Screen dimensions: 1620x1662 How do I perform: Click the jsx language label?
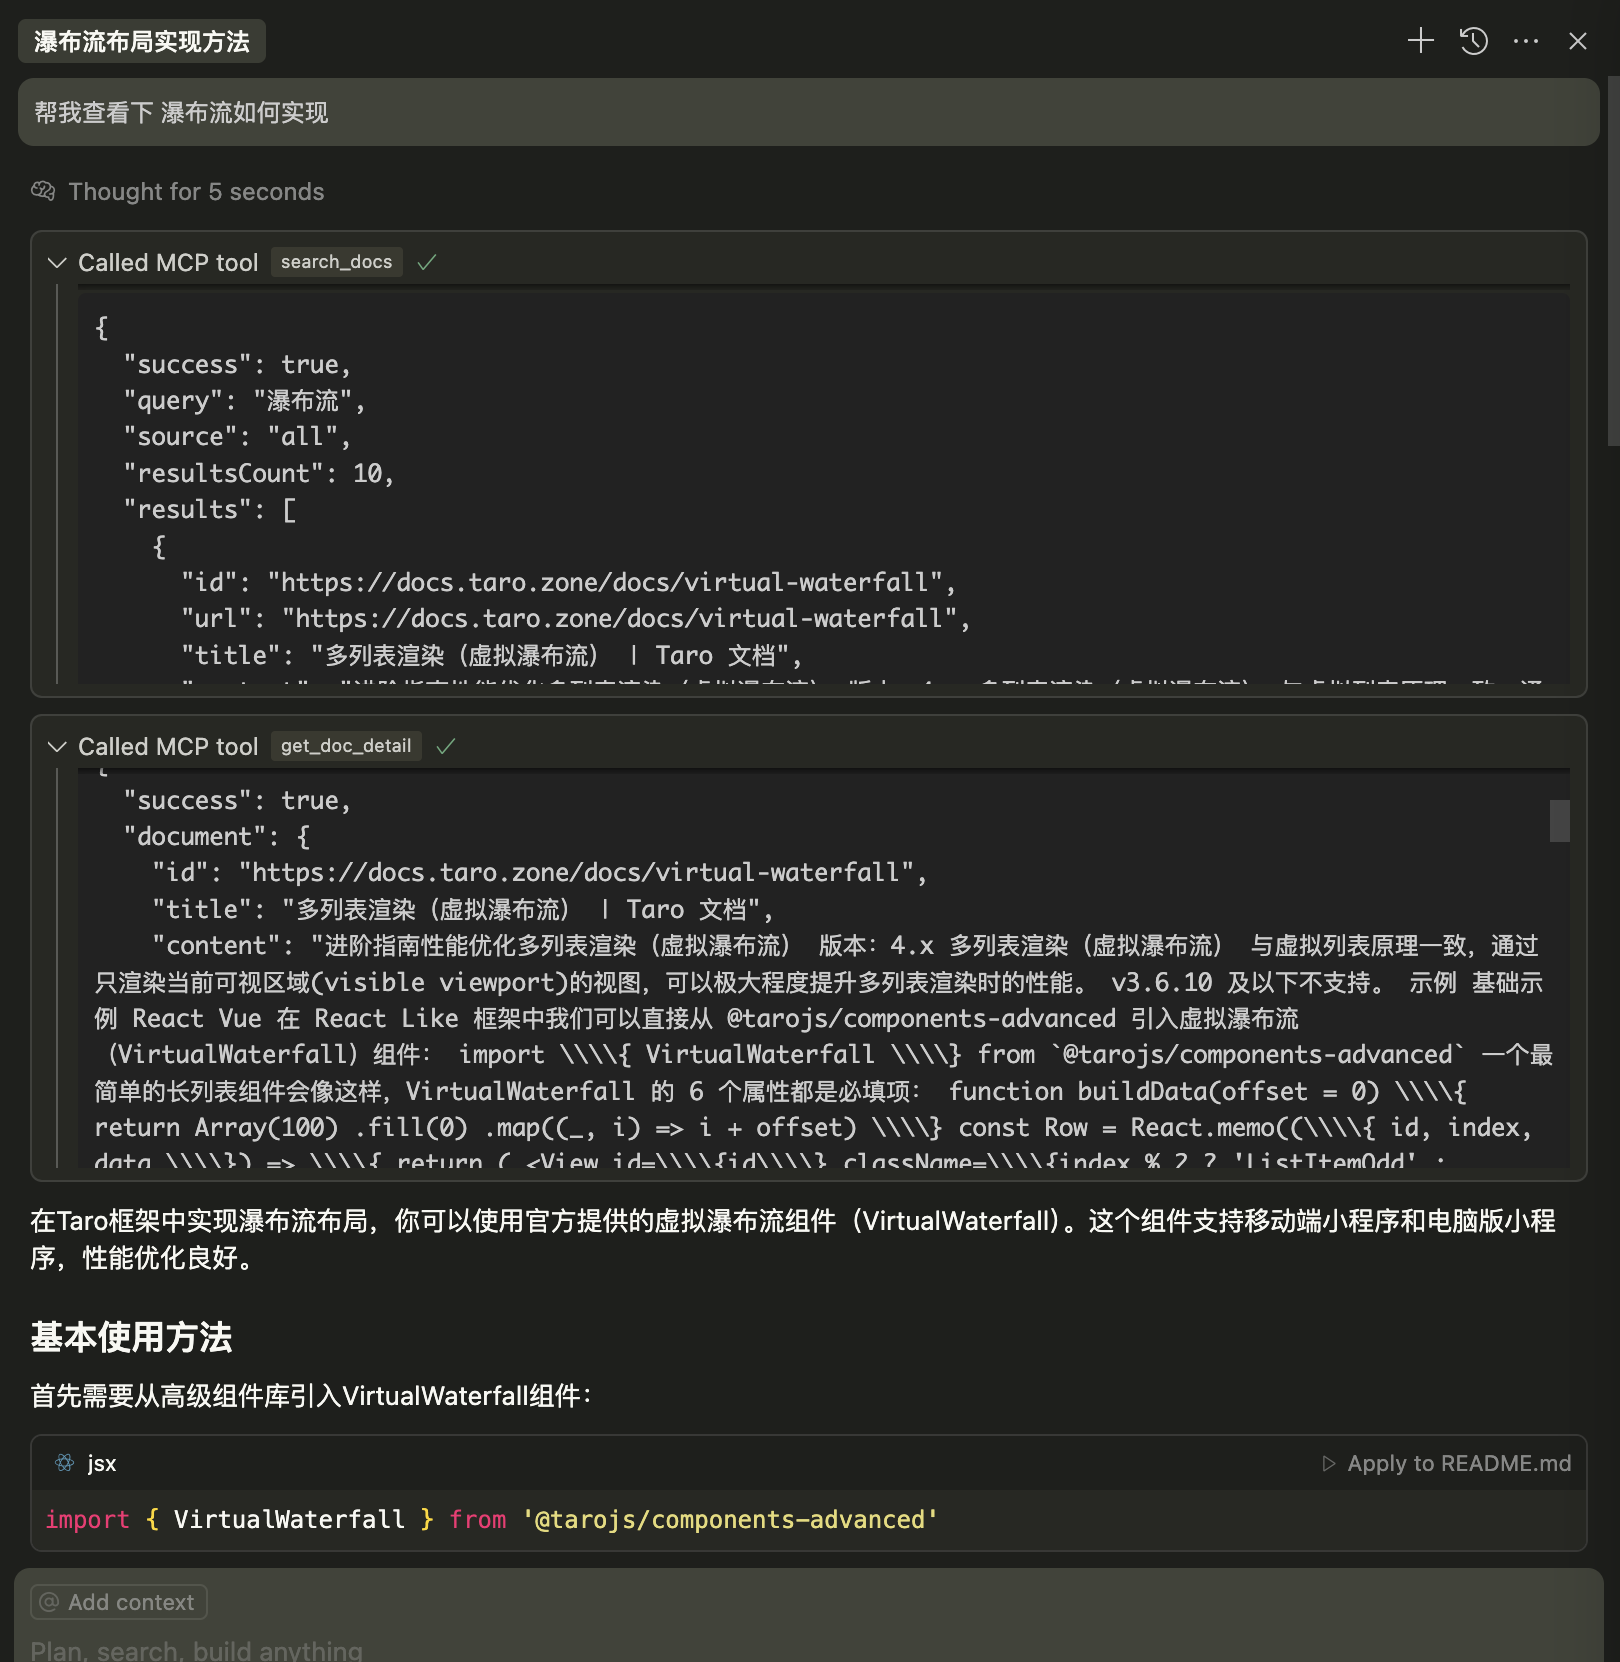click(x=102, y=1463)
